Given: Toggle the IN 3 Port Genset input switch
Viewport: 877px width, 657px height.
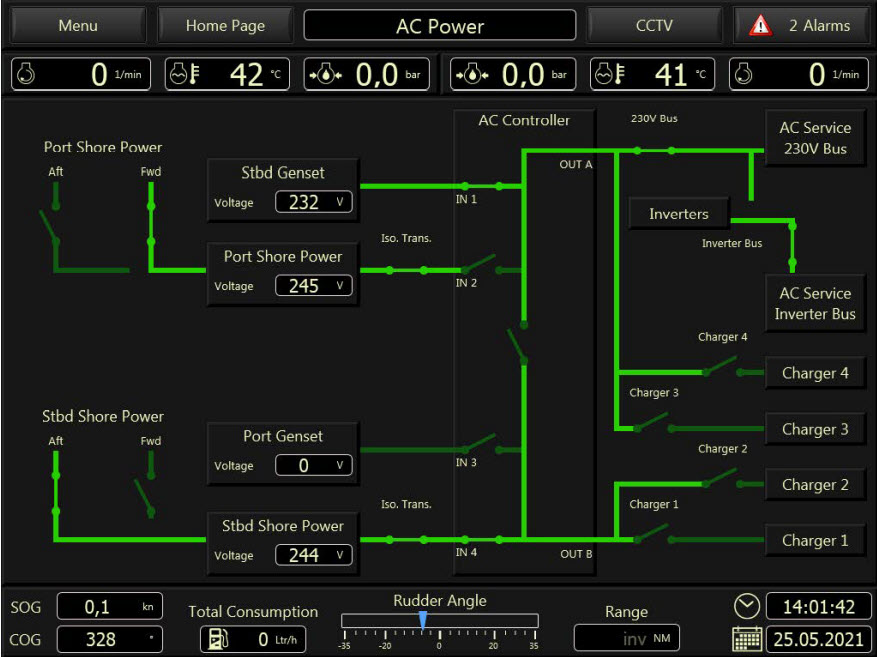Looking at the screenshot, I should [479, 443].
